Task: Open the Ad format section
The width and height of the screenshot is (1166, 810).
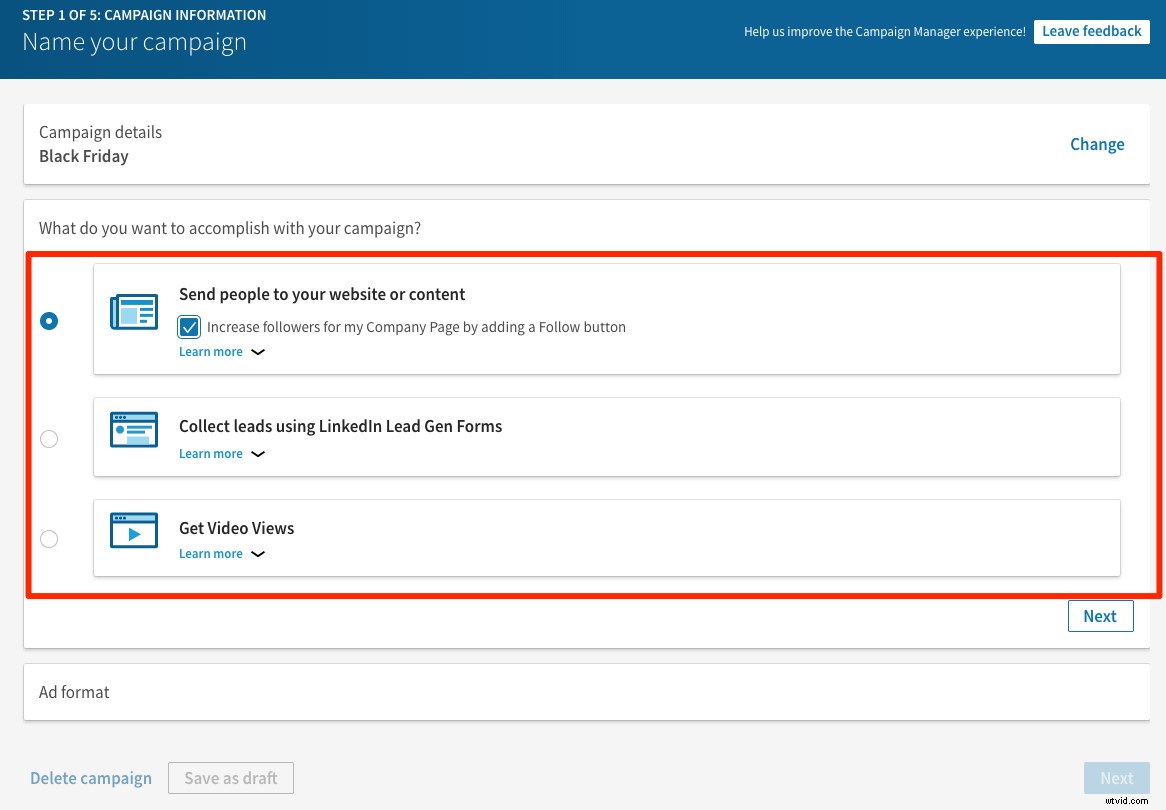Action: [74, 691]
